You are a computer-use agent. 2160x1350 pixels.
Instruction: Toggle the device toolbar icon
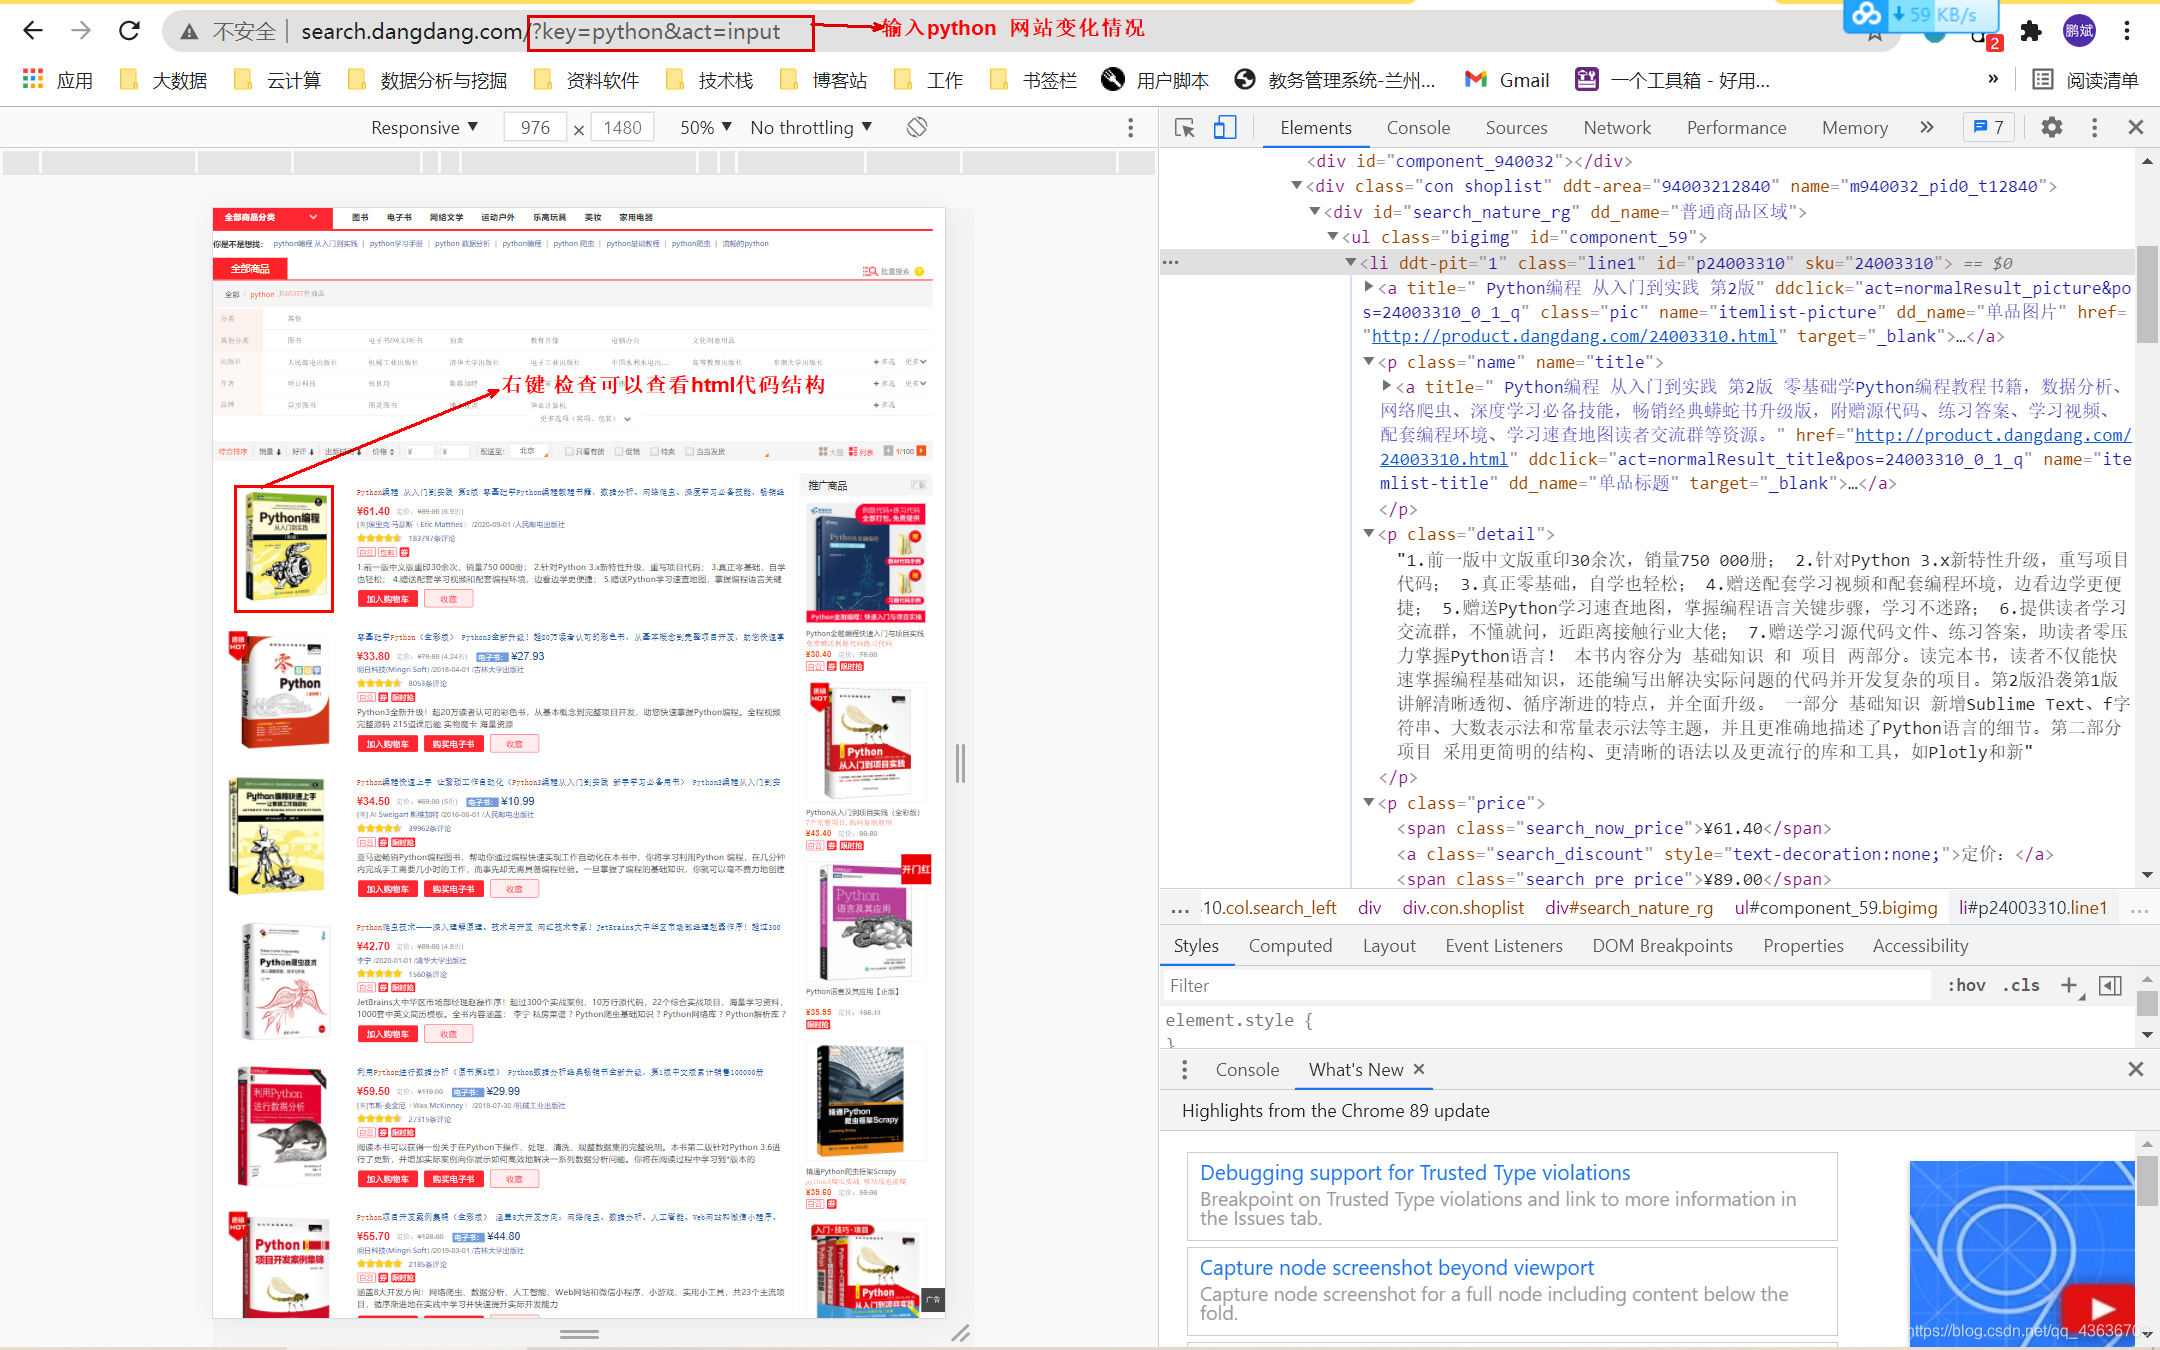[1225, 128]
